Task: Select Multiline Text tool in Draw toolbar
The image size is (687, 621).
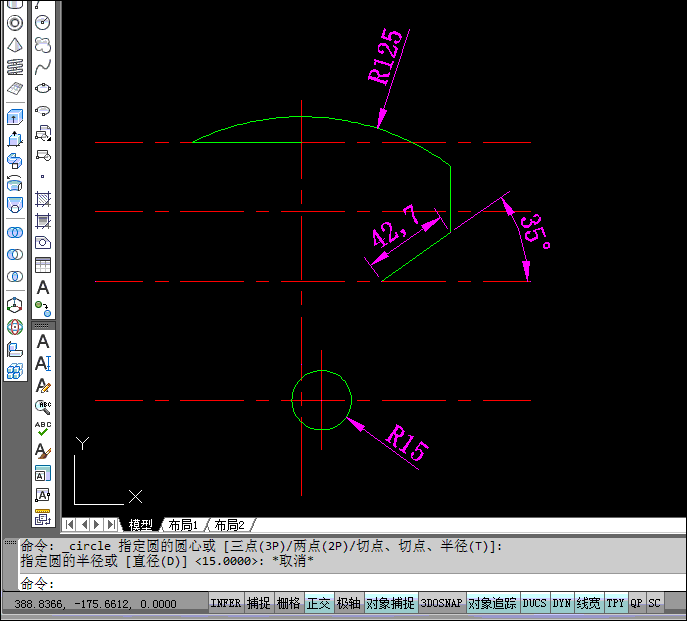Action: pos(43,287)
